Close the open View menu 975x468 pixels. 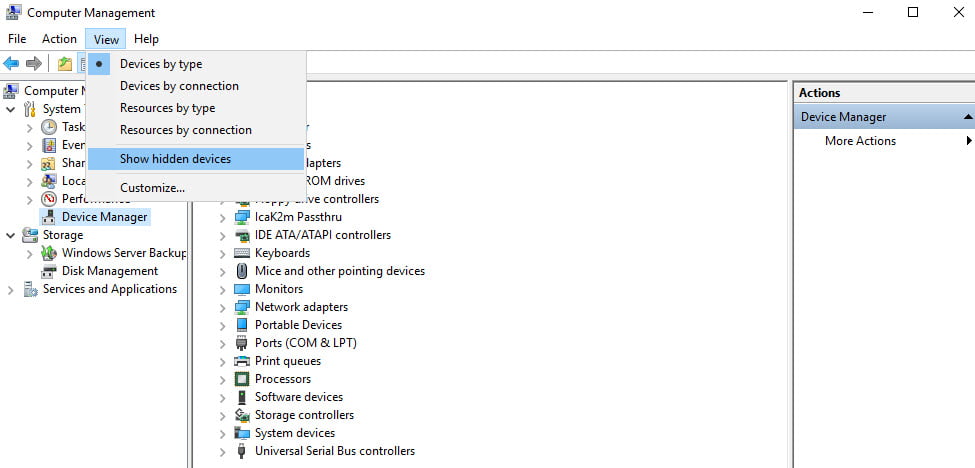106,39
